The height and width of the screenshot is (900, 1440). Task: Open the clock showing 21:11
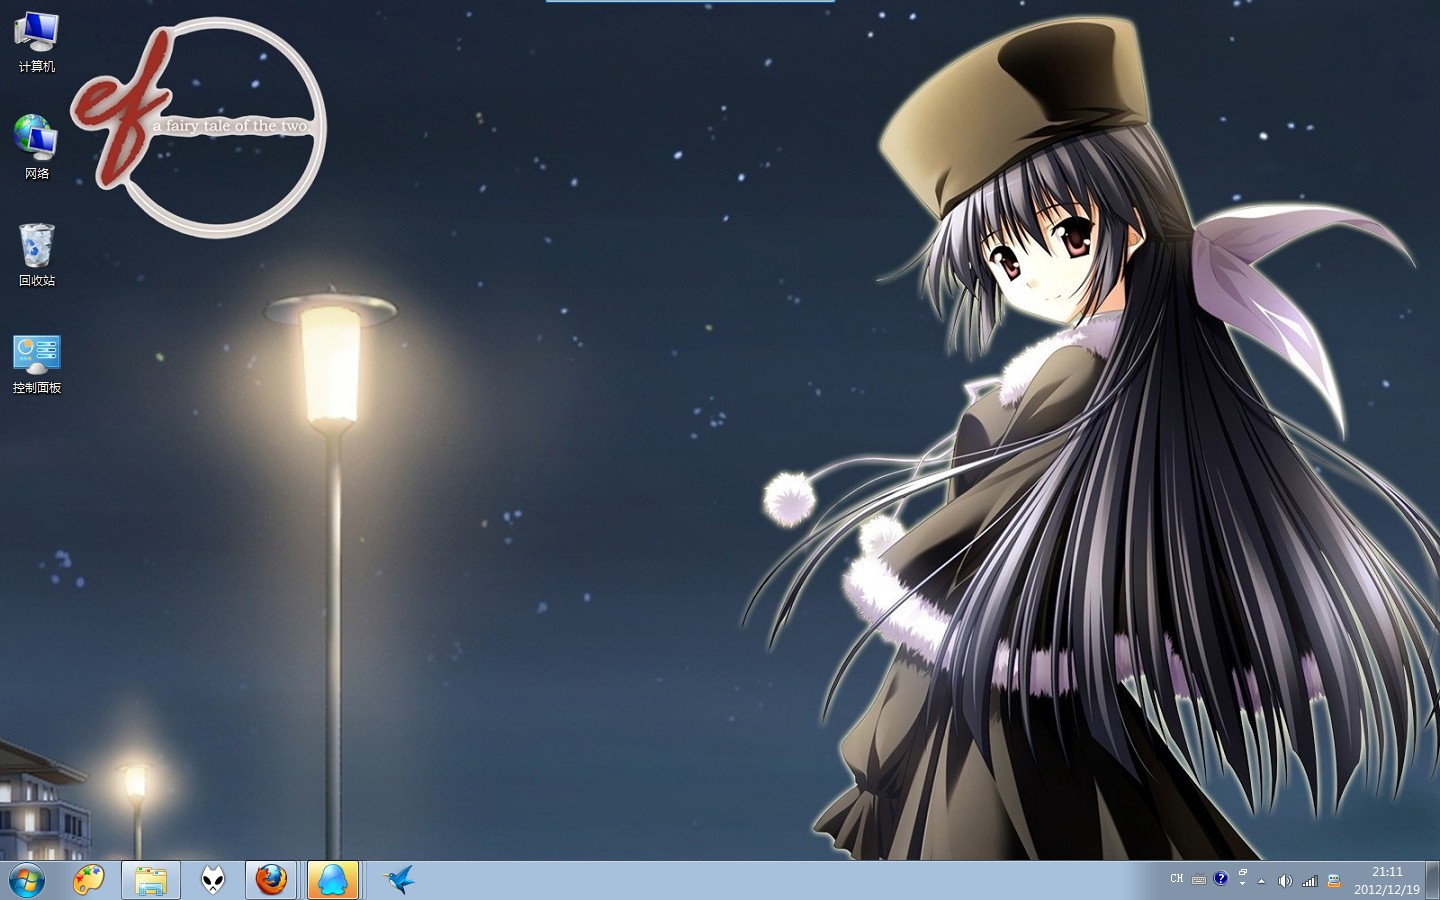pyautogui.click(x=1387, y=881)
